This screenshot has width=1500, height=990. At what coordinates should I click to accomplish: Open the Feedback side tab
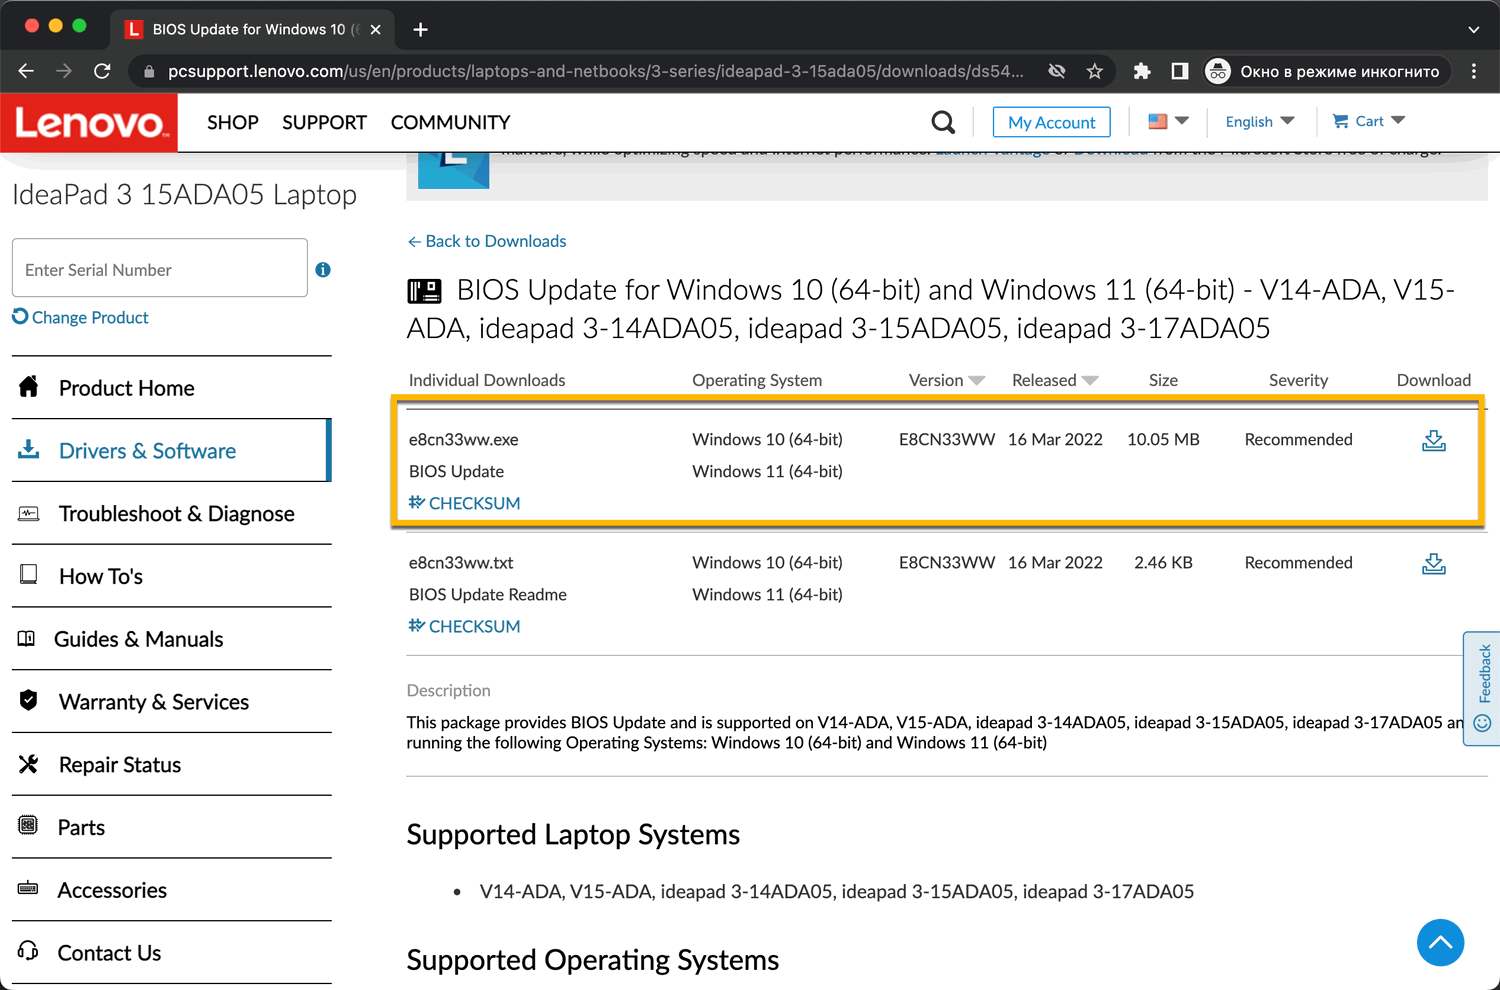(1482, 688)
